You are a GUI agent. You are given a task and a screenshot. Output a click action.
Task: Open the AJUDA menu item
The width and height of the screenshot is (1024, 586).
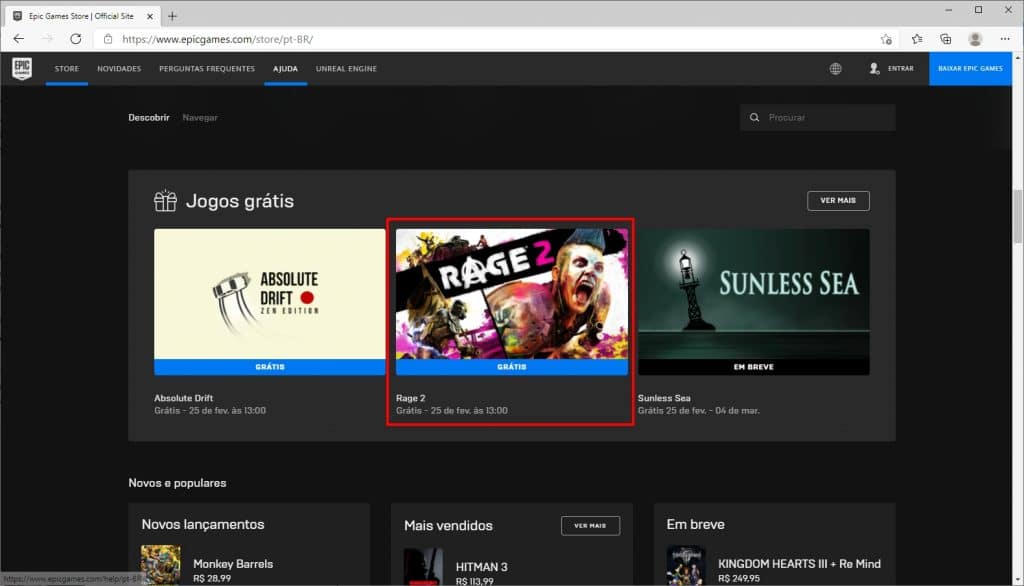coord(285,69)
